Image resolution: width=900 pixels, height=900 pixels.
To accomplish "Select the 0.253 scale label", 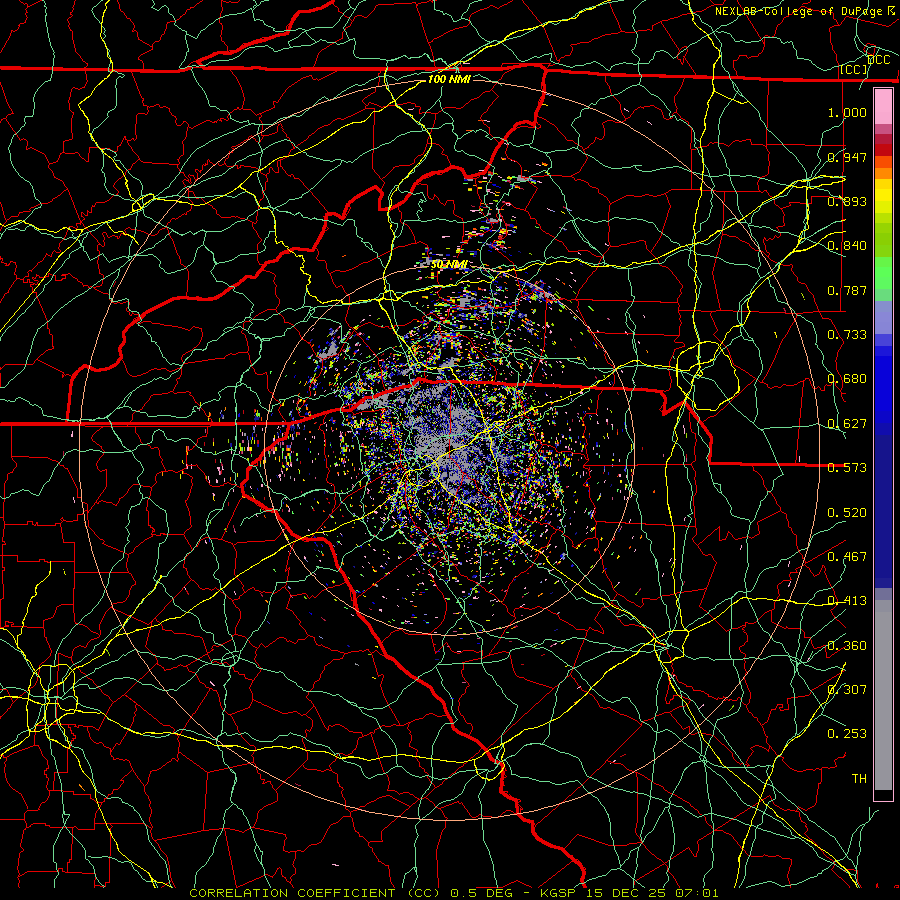I will point(847,734).
